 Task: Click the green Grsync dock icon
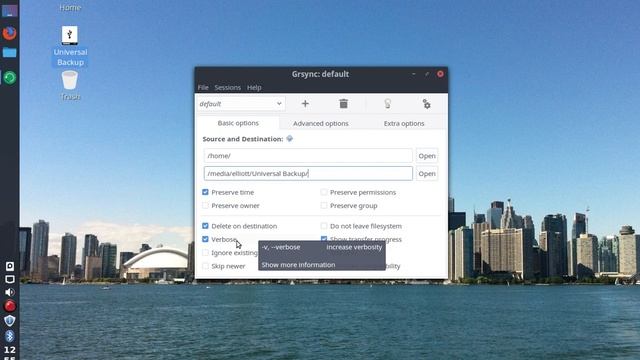(x=10, y=78)
